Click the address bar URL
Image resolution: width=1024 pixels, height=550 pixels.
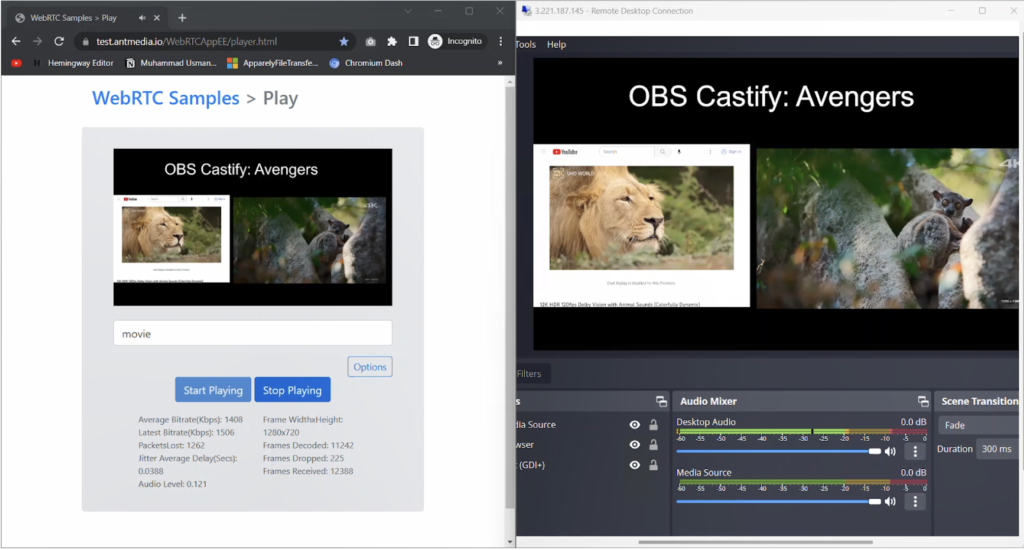click(x=187, y=41)
